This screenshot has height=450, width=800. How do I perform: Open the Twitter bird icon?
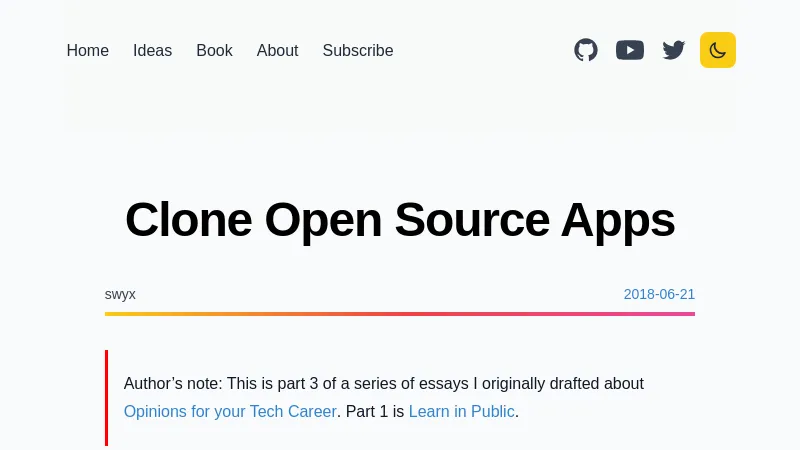pos(674,50)
